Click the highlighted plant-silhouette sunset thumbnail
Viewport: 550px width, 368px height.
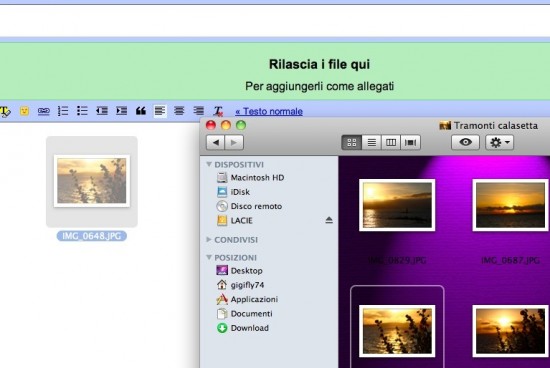[397, 331]
